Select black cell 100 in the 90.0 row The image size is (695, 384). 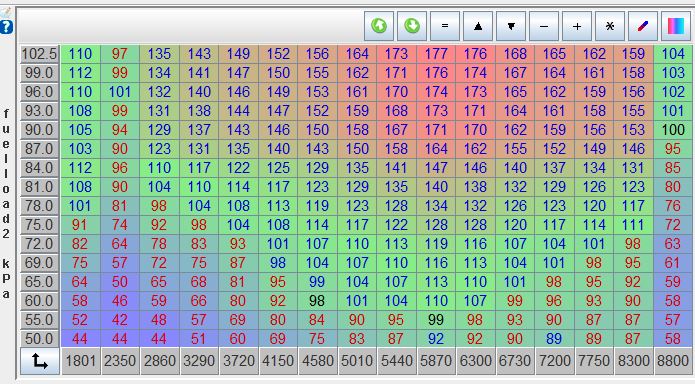point(673,130)
